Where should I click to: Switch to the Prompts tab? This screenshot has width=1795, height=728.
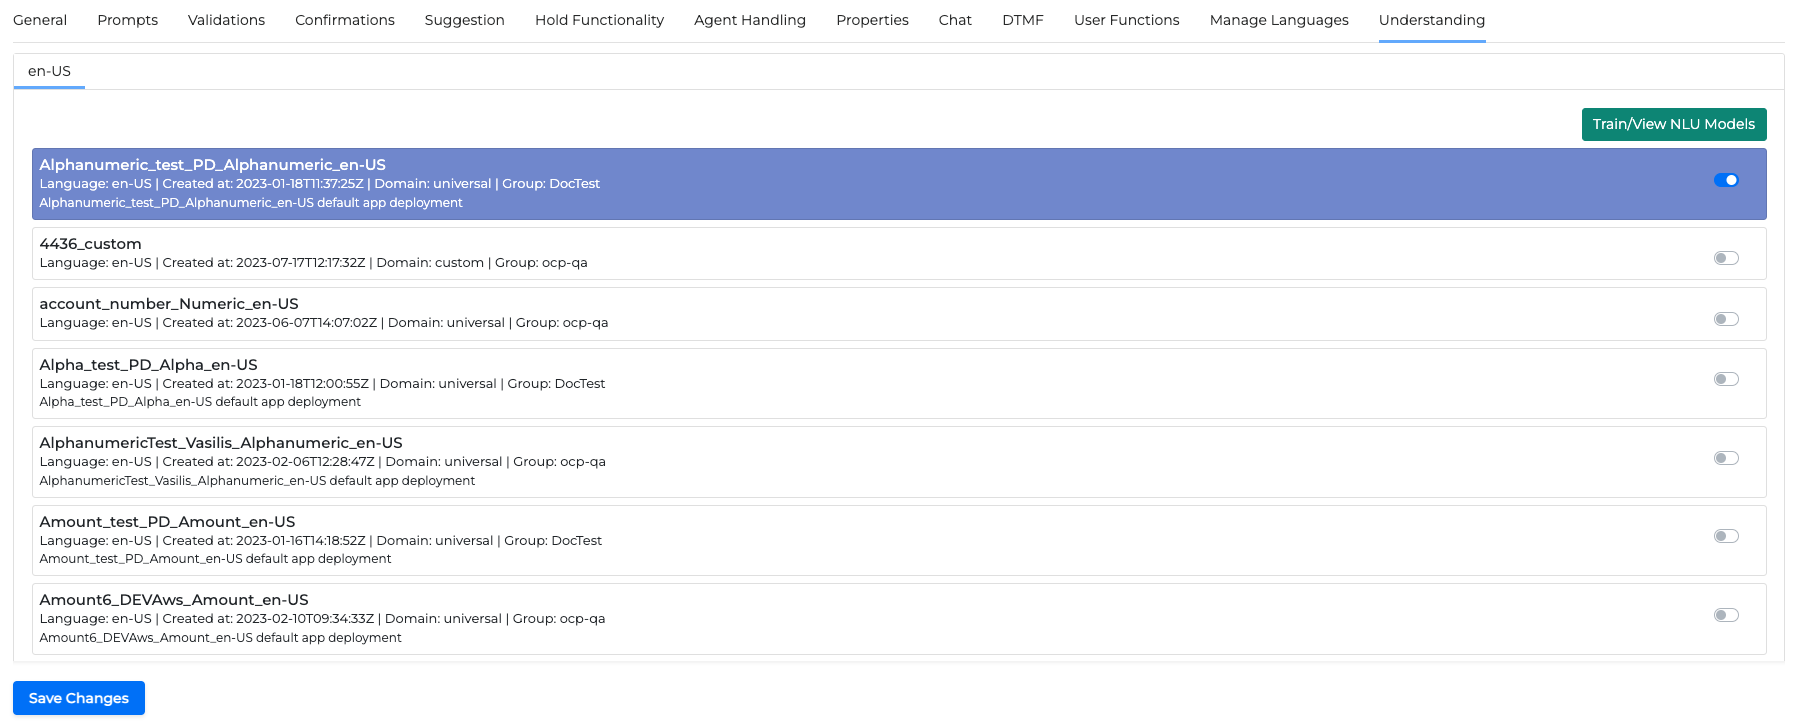pos(127,20)
